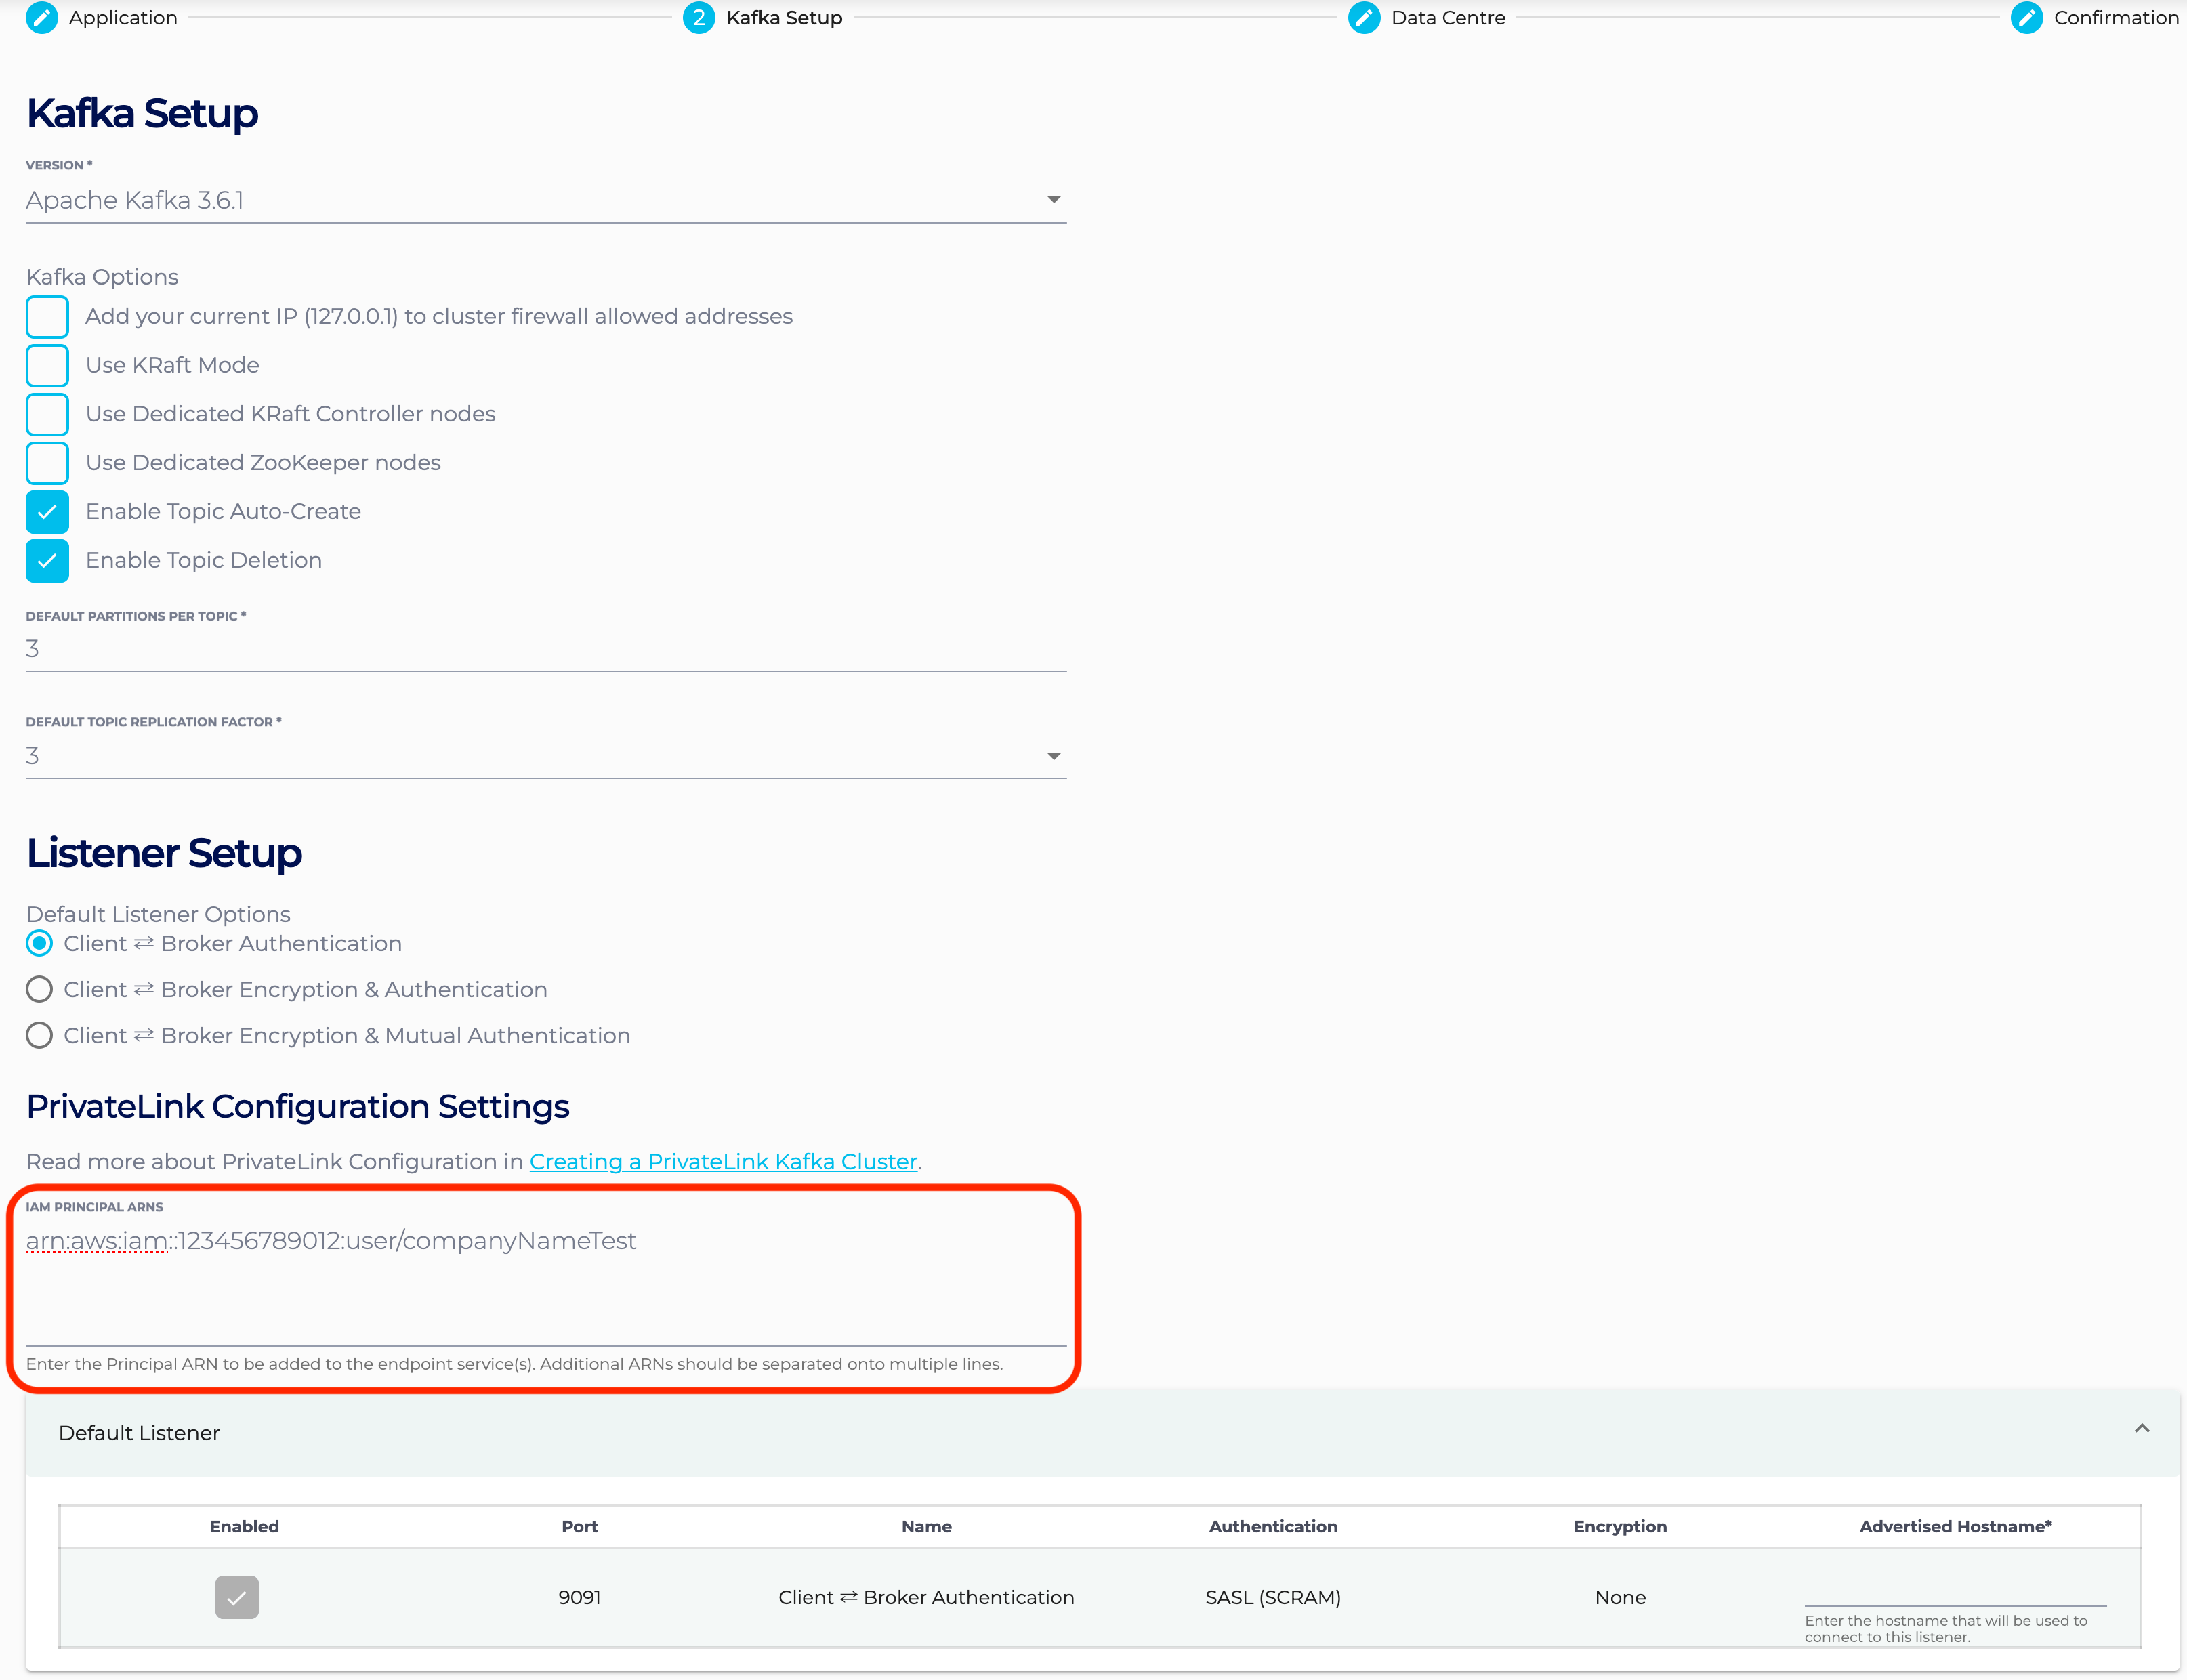This screenshot has height=1680, width=2187.
Task: Open Creating a PrivateLink Kafka Cluster link
Action: (x=723, y=1162)
